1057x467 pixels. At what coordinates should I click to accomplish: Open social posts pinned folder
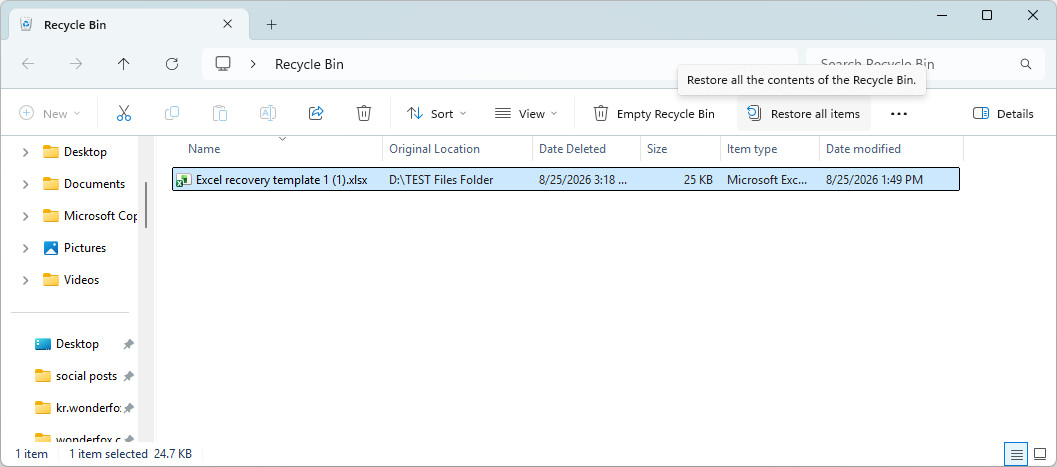pos(86,376)
